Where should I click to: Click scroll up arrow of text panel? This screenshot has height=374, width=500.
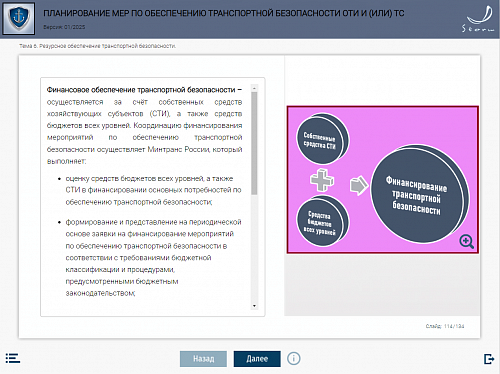254,88
